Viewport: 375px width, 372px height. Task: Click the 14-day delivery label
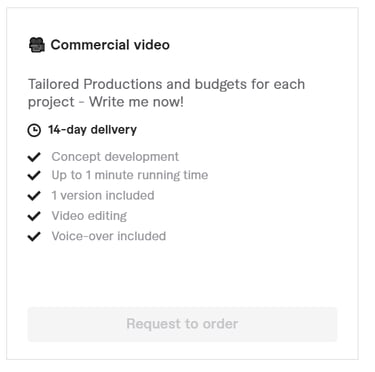coord(92,130)
